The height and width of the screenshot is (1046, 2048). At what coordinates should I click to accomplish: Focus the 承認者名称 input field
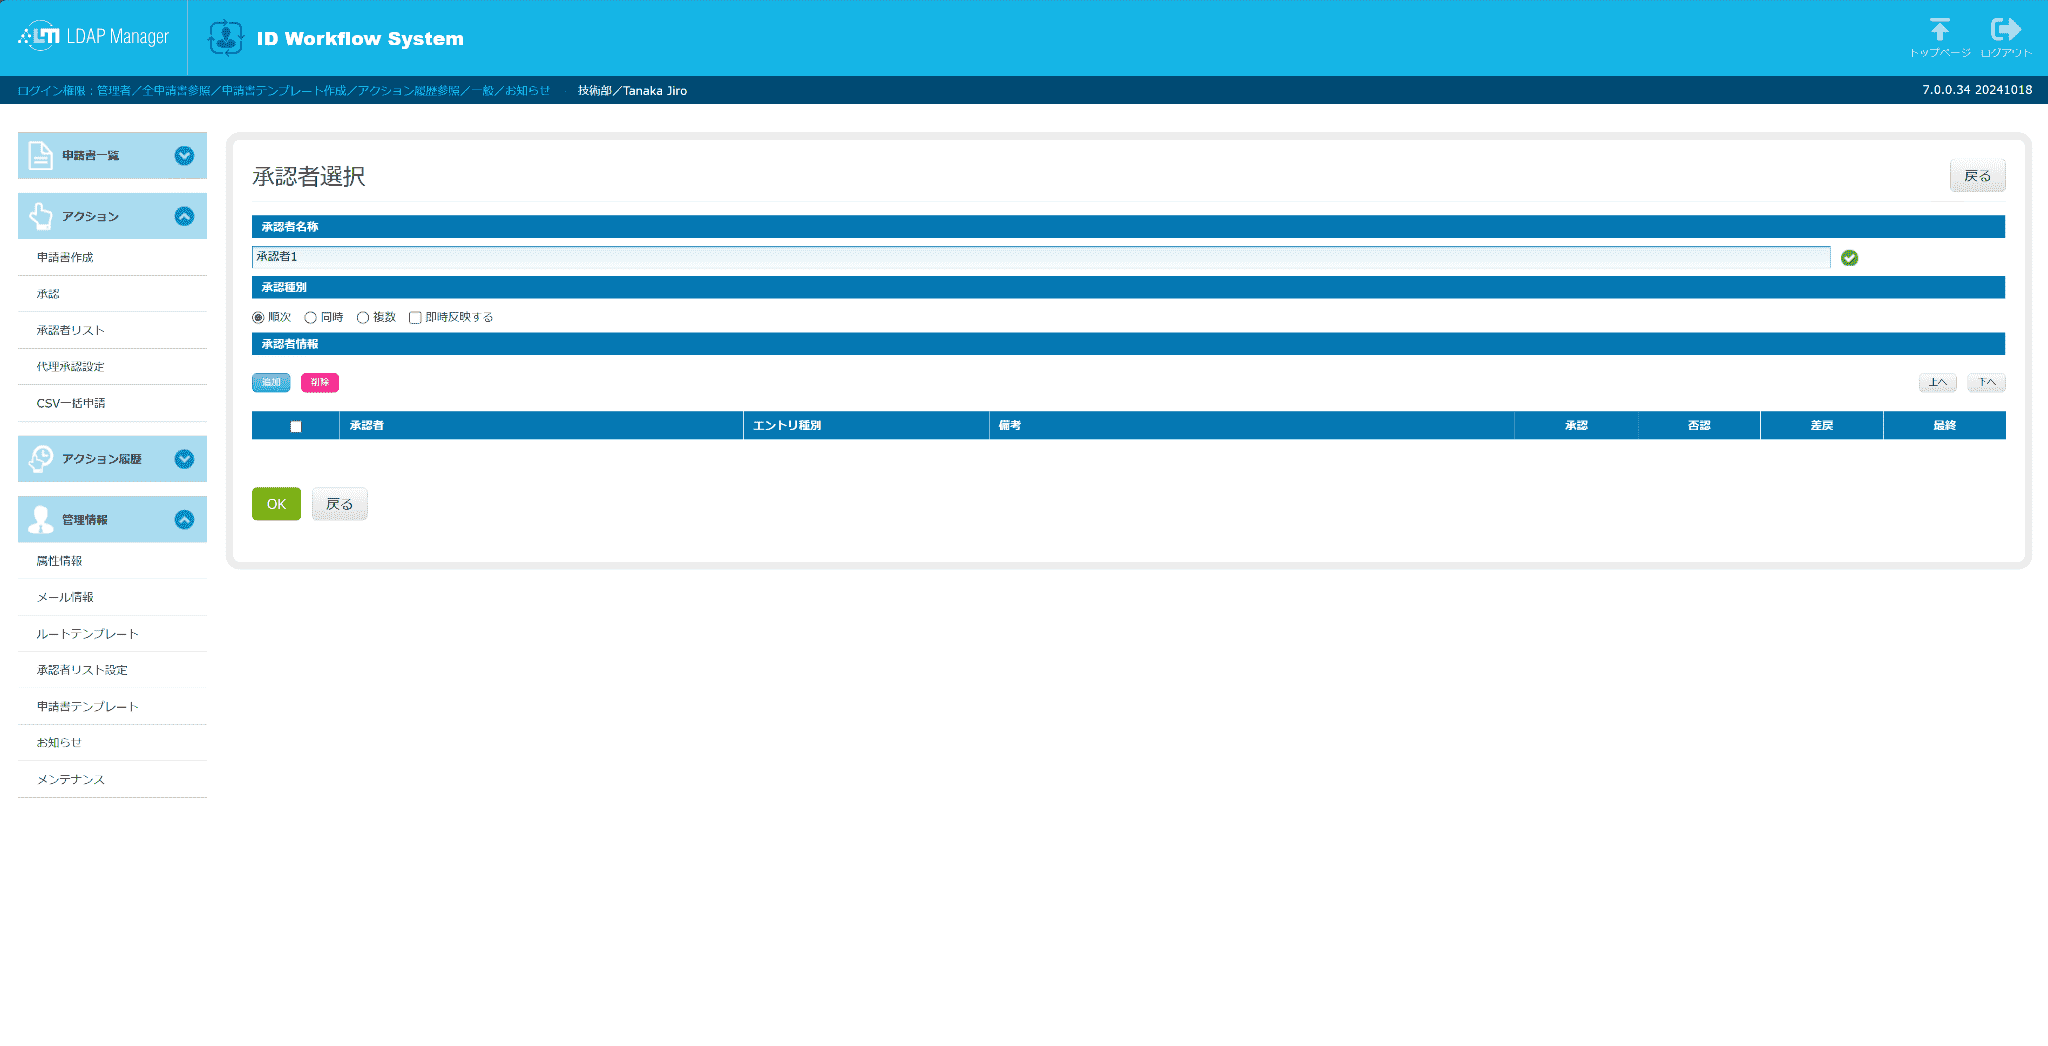tap(1041, 257)
